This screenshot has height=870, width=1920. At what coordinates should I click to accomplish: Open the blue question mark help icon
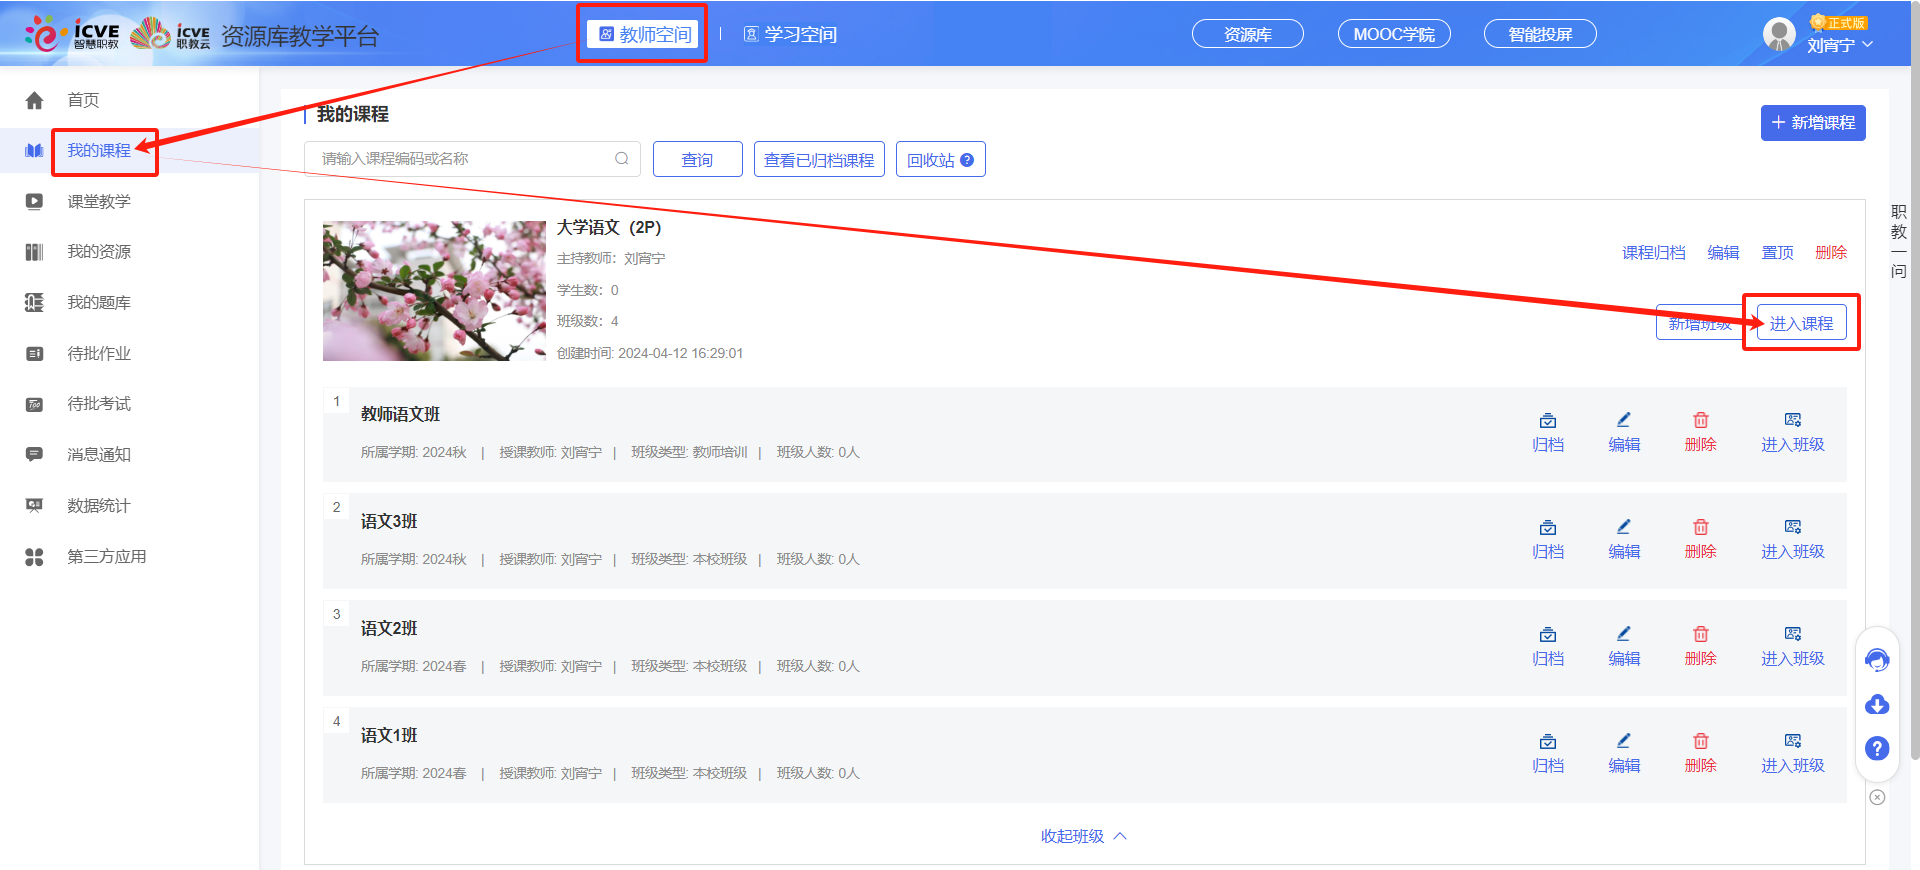pos(1877,748)
